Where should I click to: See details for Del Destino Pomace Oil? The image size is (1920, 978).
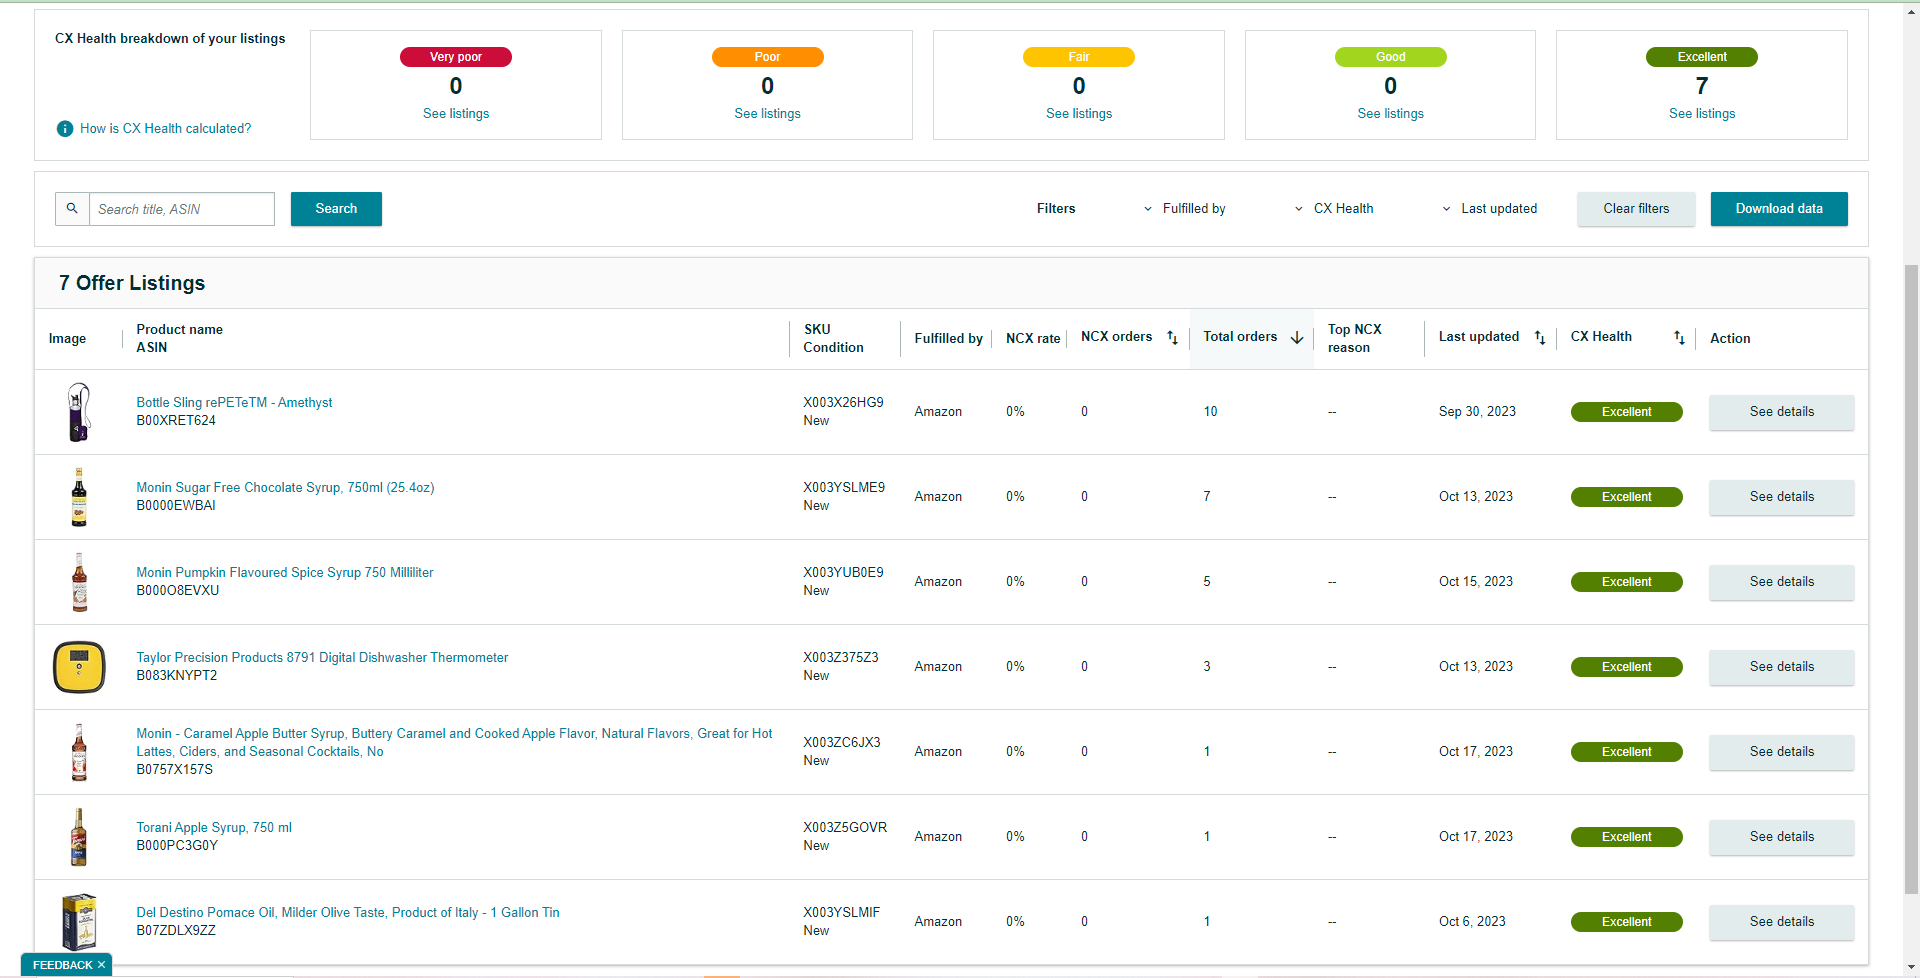1782,922
